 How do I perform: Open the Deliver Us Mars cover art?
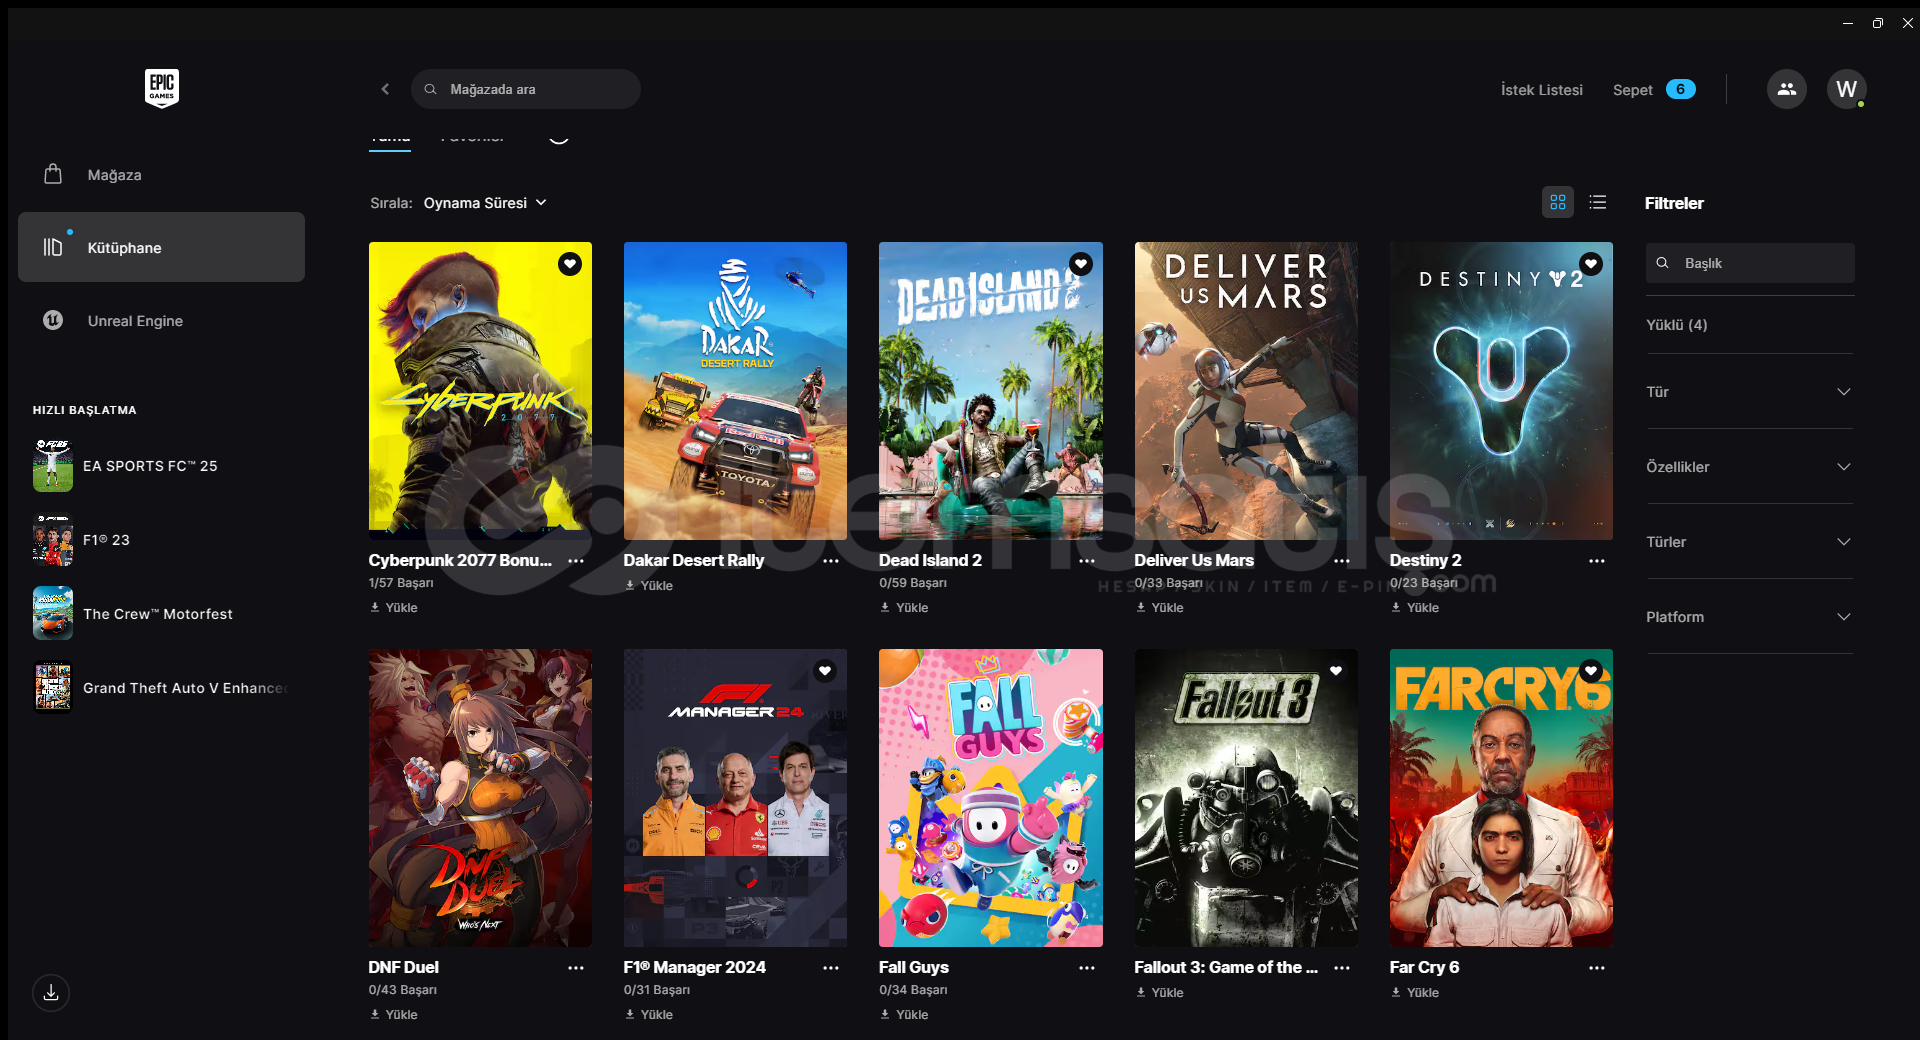tap(1246, 391)
